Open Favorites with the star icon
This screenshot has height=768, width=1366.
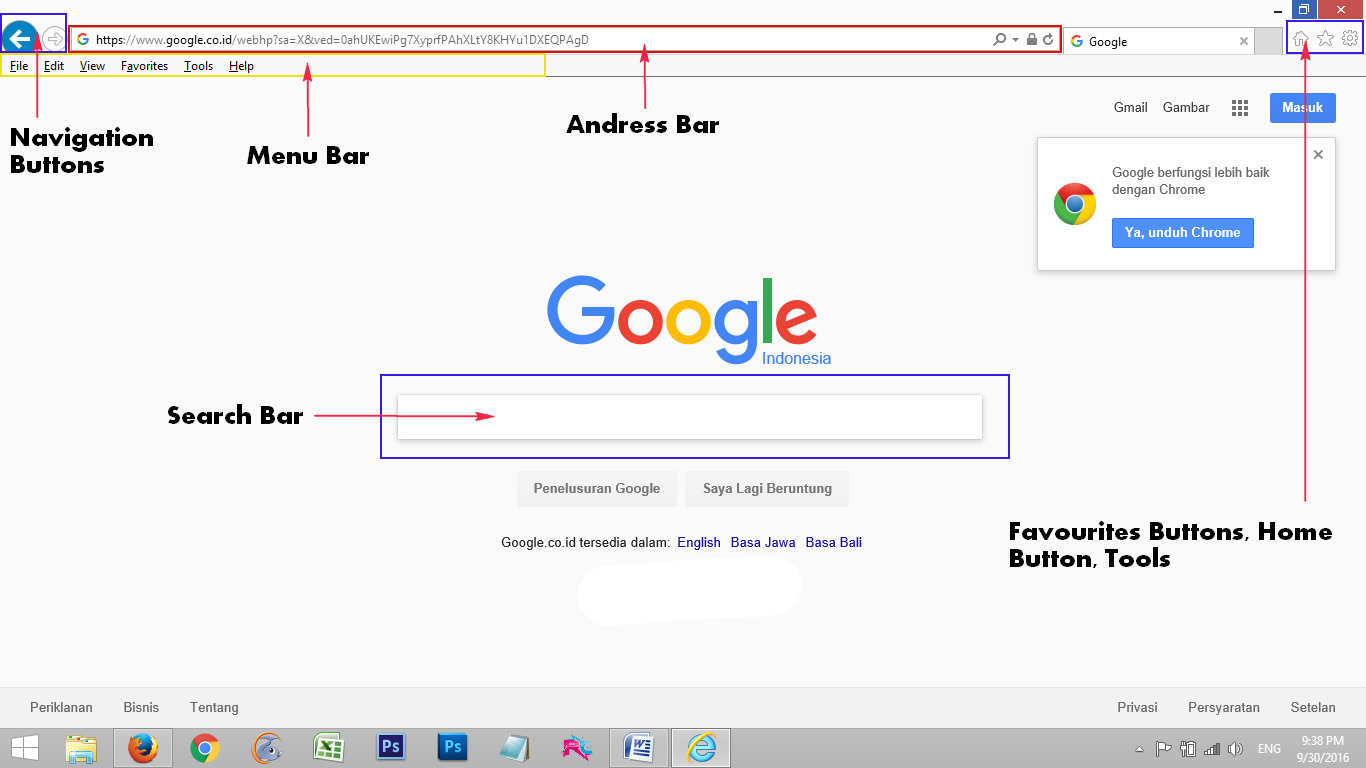[x=1325, y=39]
